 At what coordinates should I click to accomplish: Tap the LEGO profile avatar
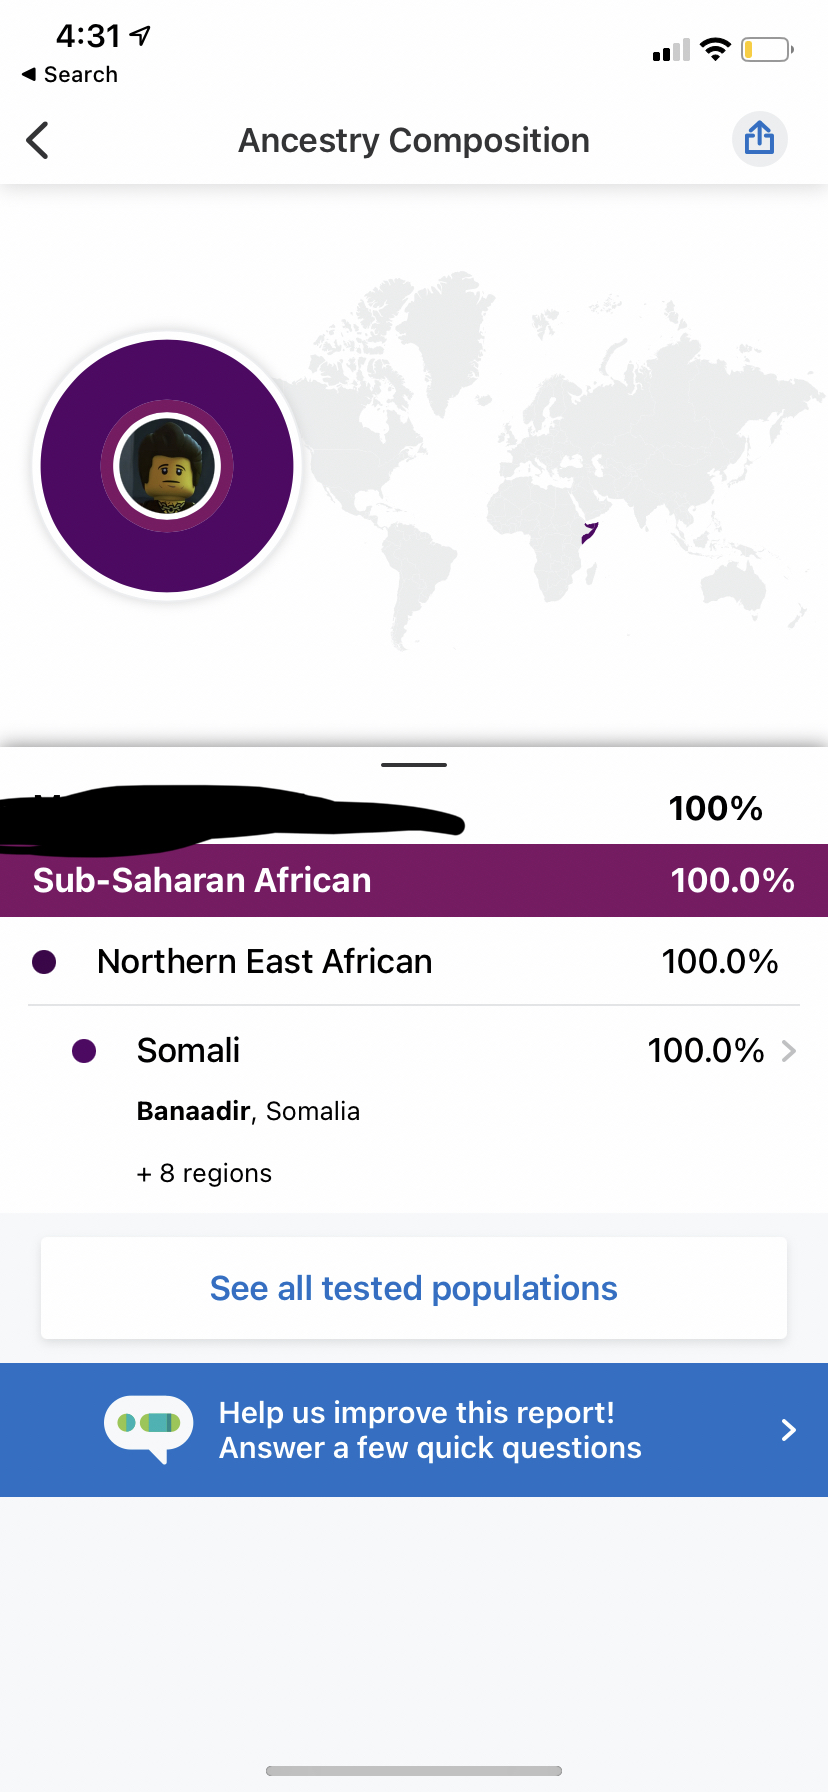pyautogui.click(x=167, y=466)
